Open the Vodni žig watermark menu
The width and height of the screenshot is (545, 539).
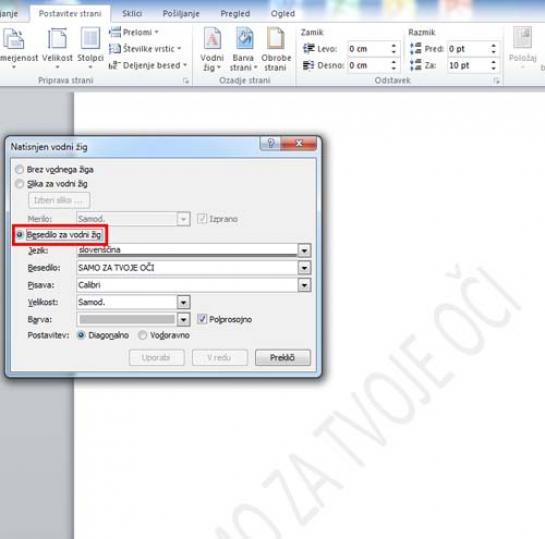pyautogui.click(x=212, y=50)
